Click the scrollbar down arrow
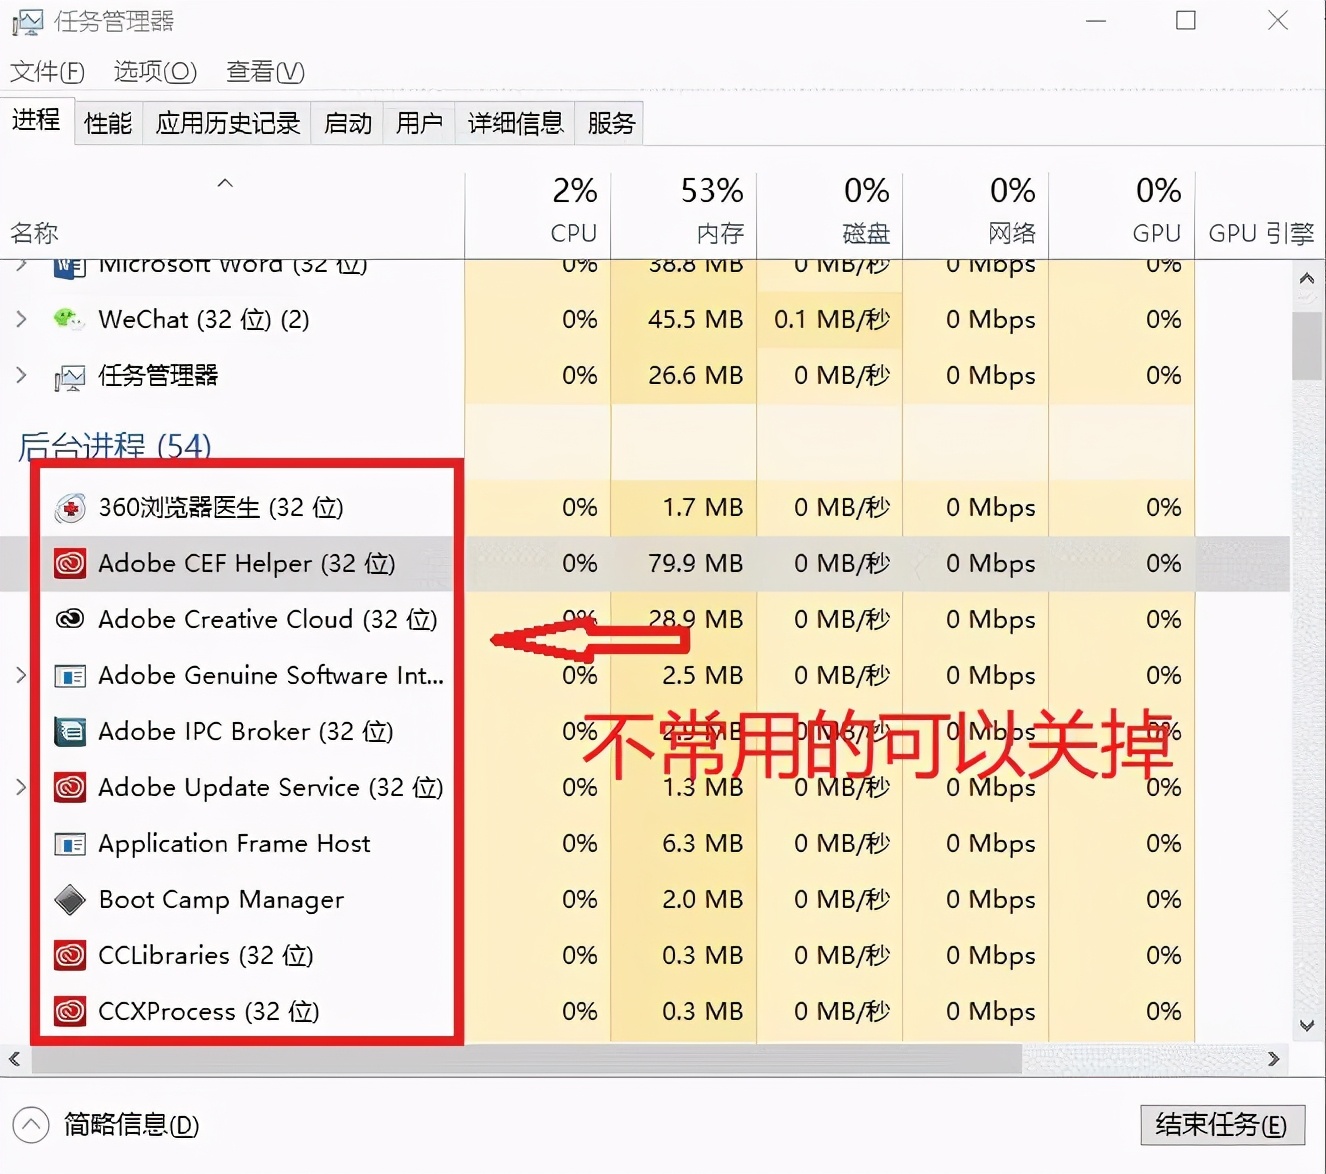1326x1174 pixels. tap(1307, 1027)
